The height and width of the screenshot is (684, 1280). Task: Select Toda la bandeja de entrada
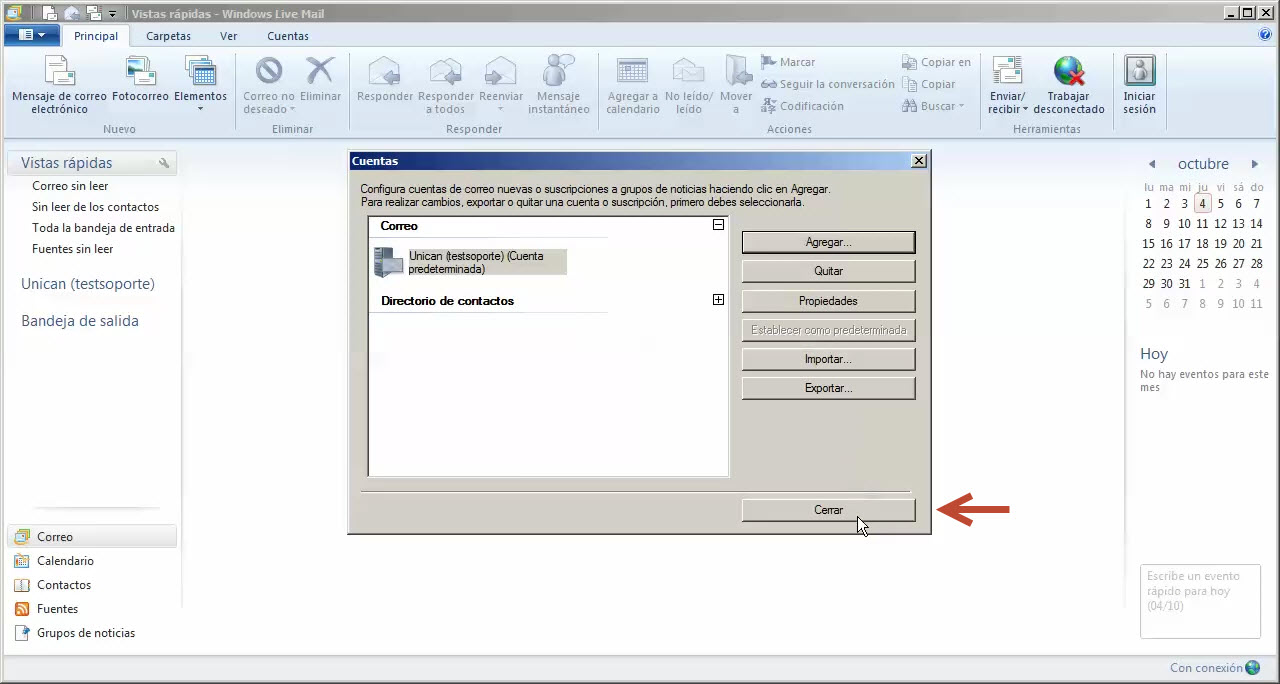(x=103, y=228)
